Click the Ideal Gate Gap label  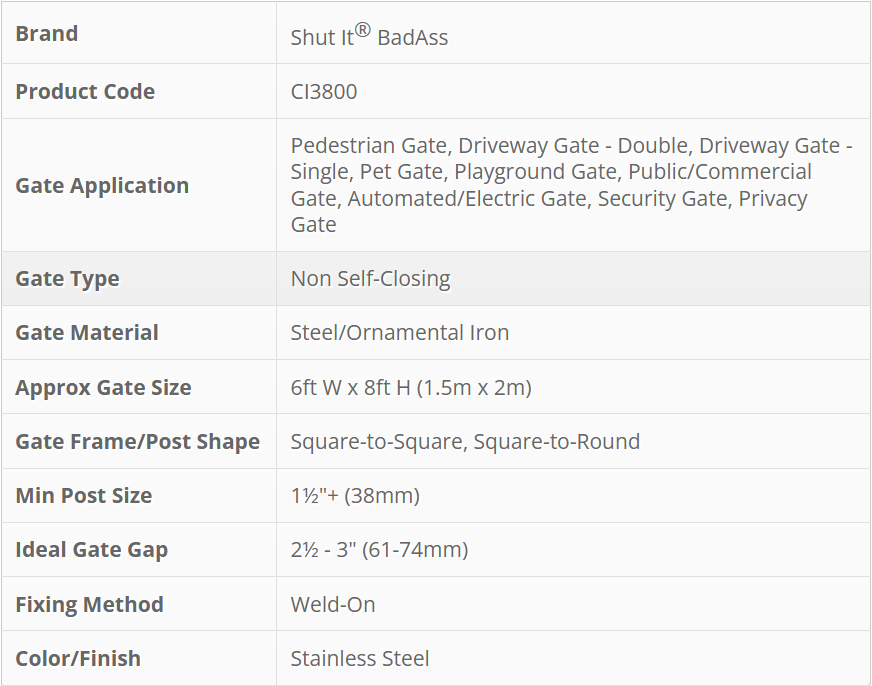(x=92, y=550)
